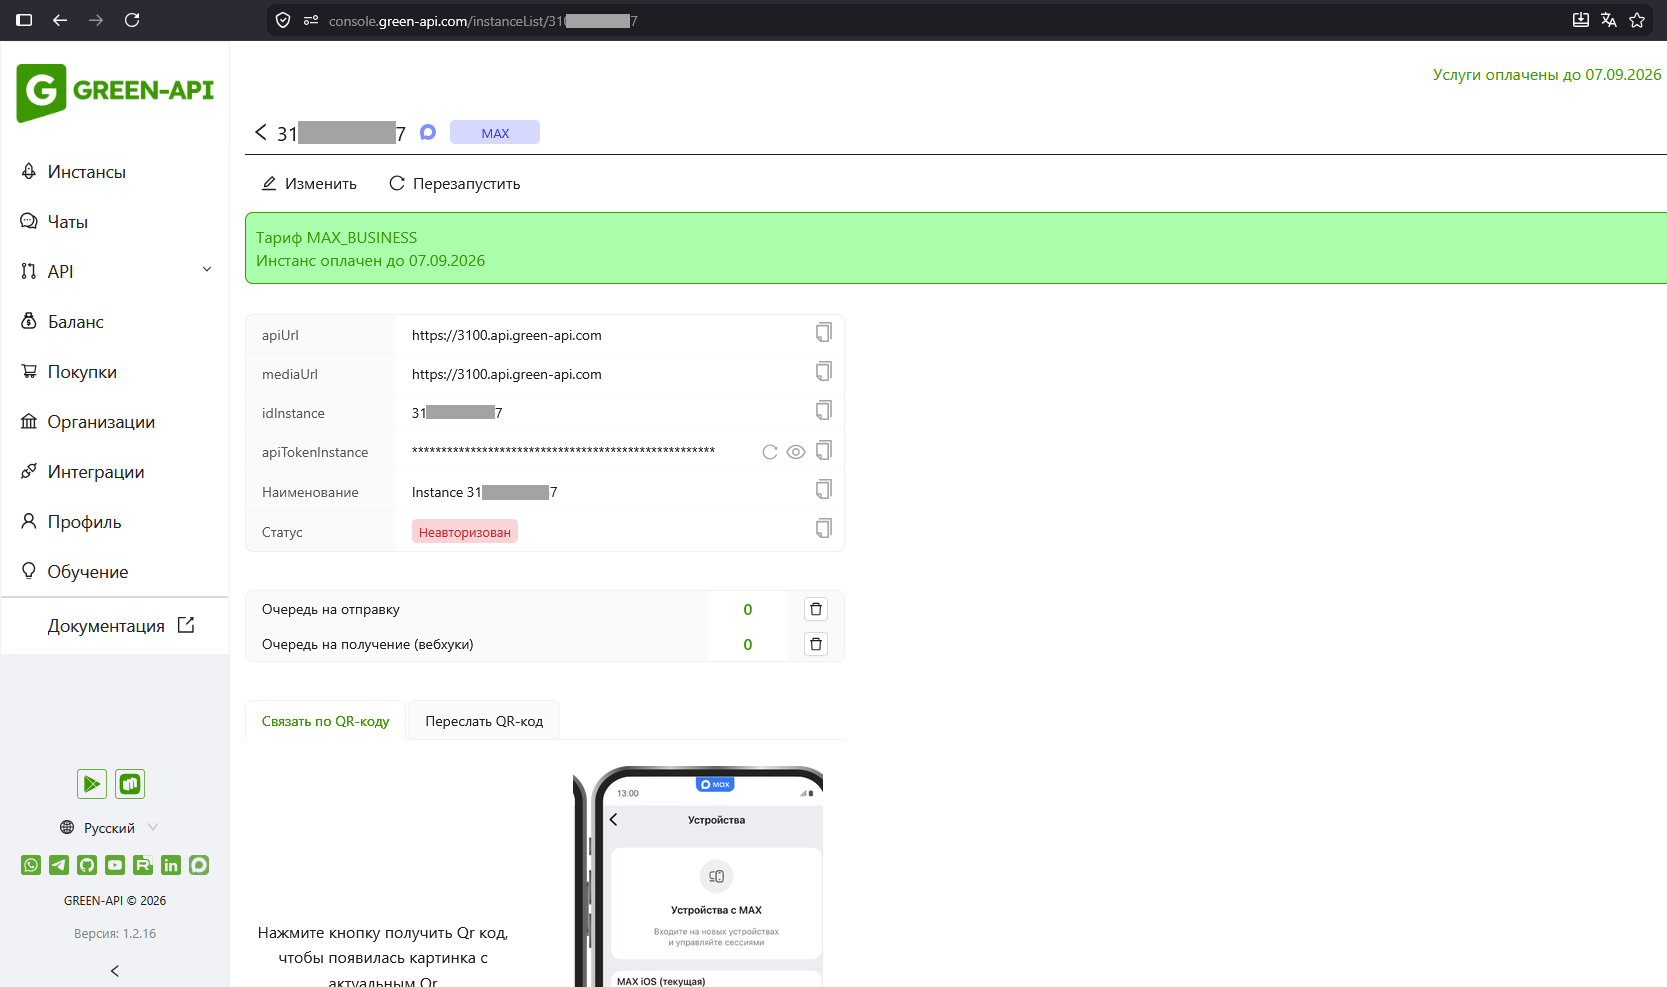Screen dimensions: 1667x987
Task: Show the hidden apiTokenInstance with the eye icon
Action: 796,452
